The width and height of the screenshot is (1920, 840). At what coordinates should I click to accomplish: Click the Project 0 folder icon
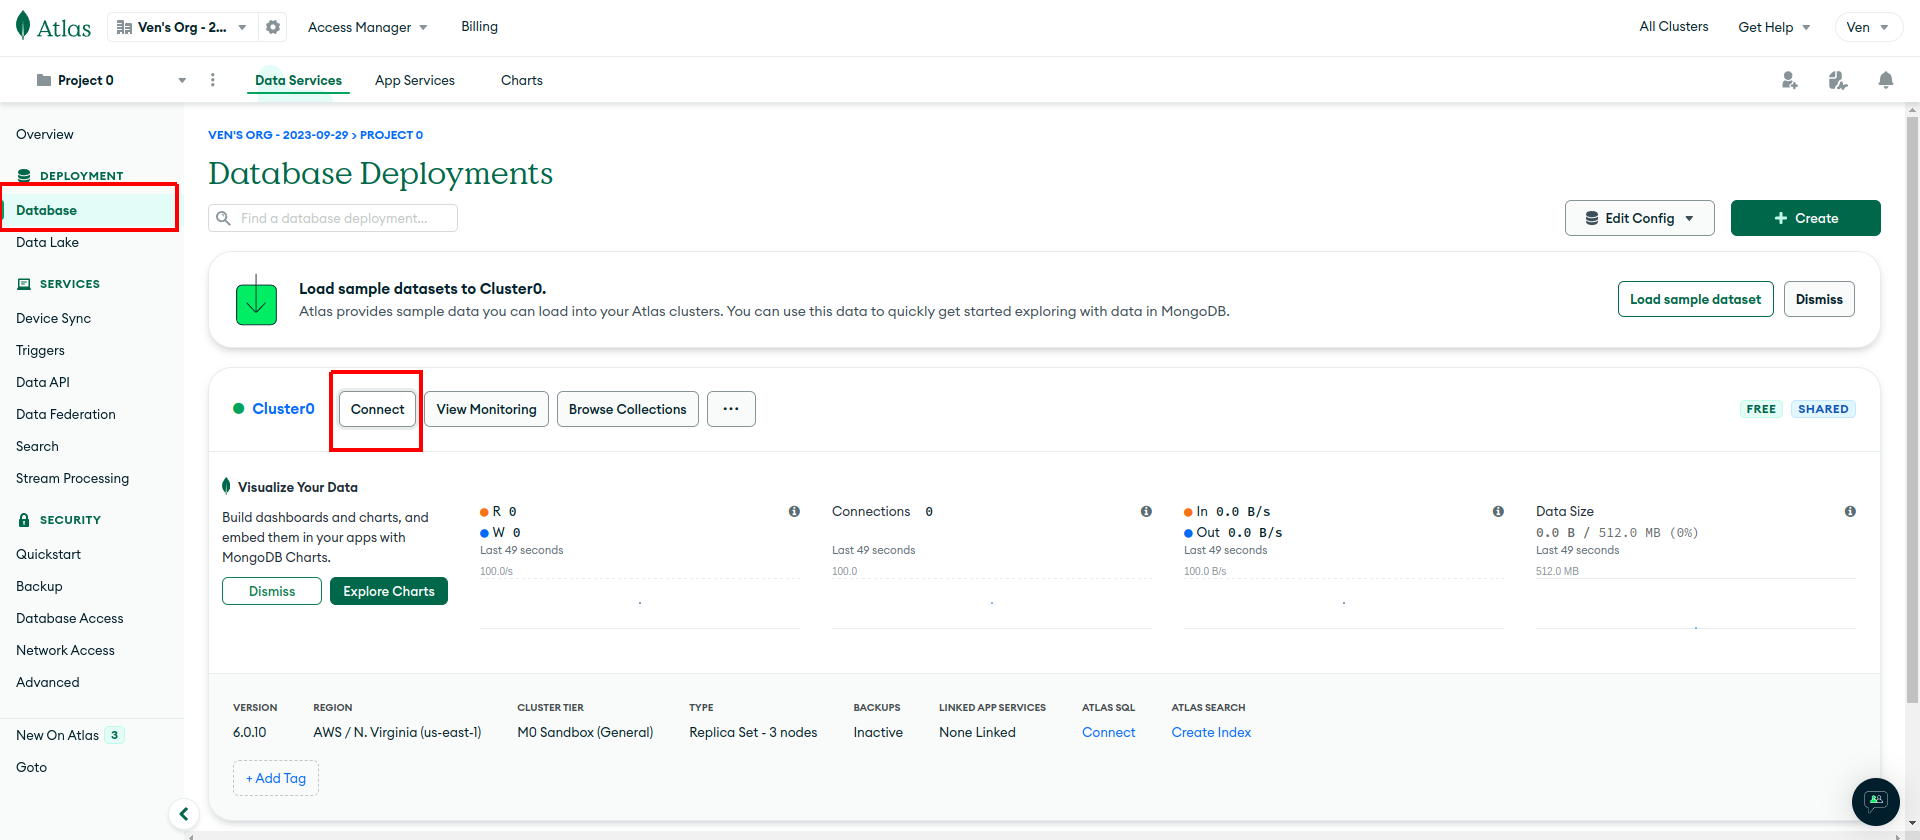(44, 80)
